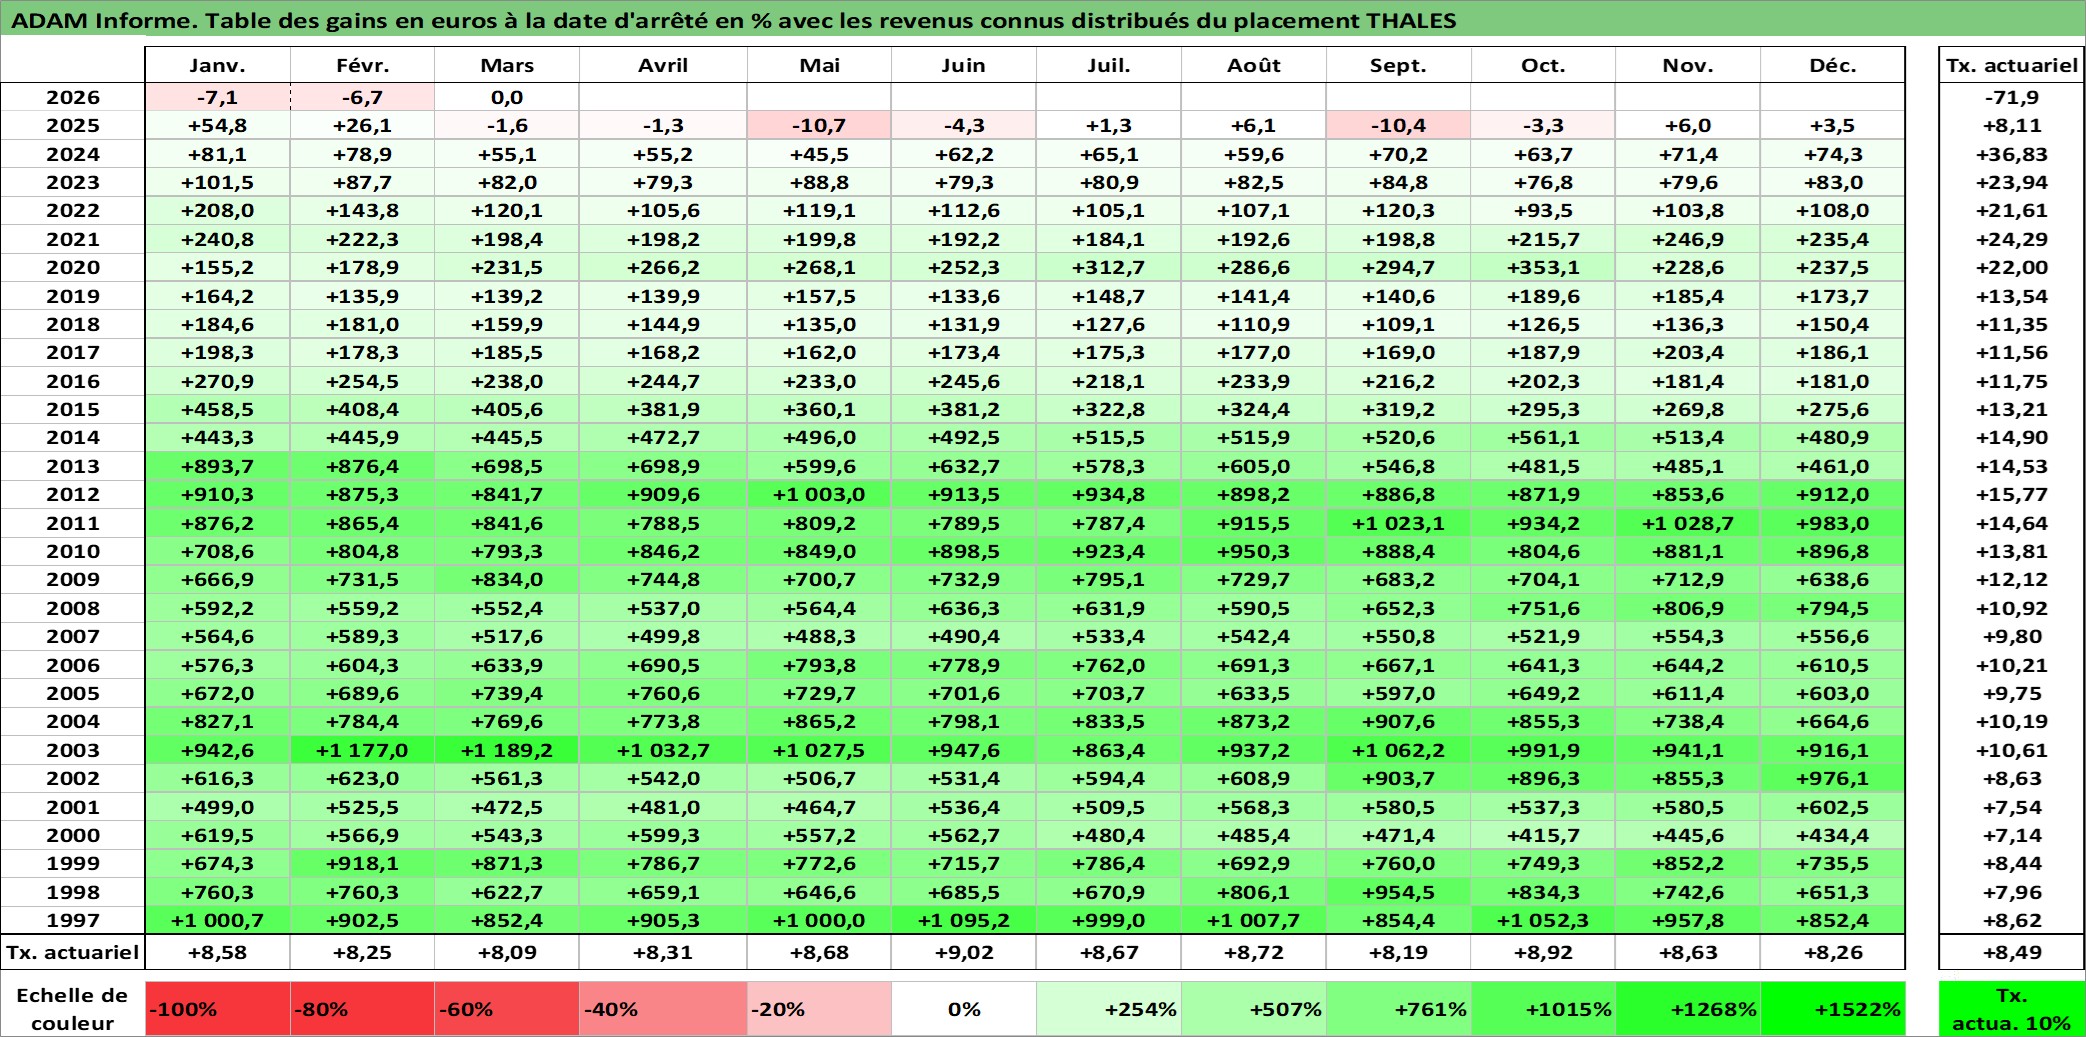2086x1037 pixels.
Task: Click the -10,4 cell for Sept. 2025
Action: 1399,125
